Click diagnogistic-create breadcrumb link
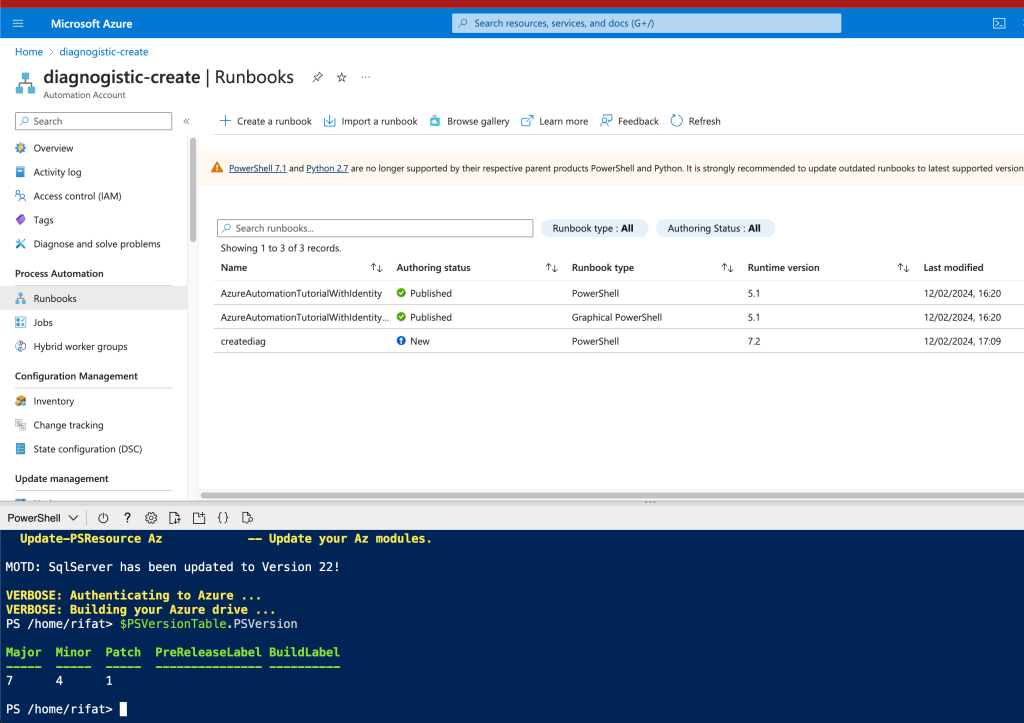Viewport: 1024px width, 723px height. coord(104,52)
